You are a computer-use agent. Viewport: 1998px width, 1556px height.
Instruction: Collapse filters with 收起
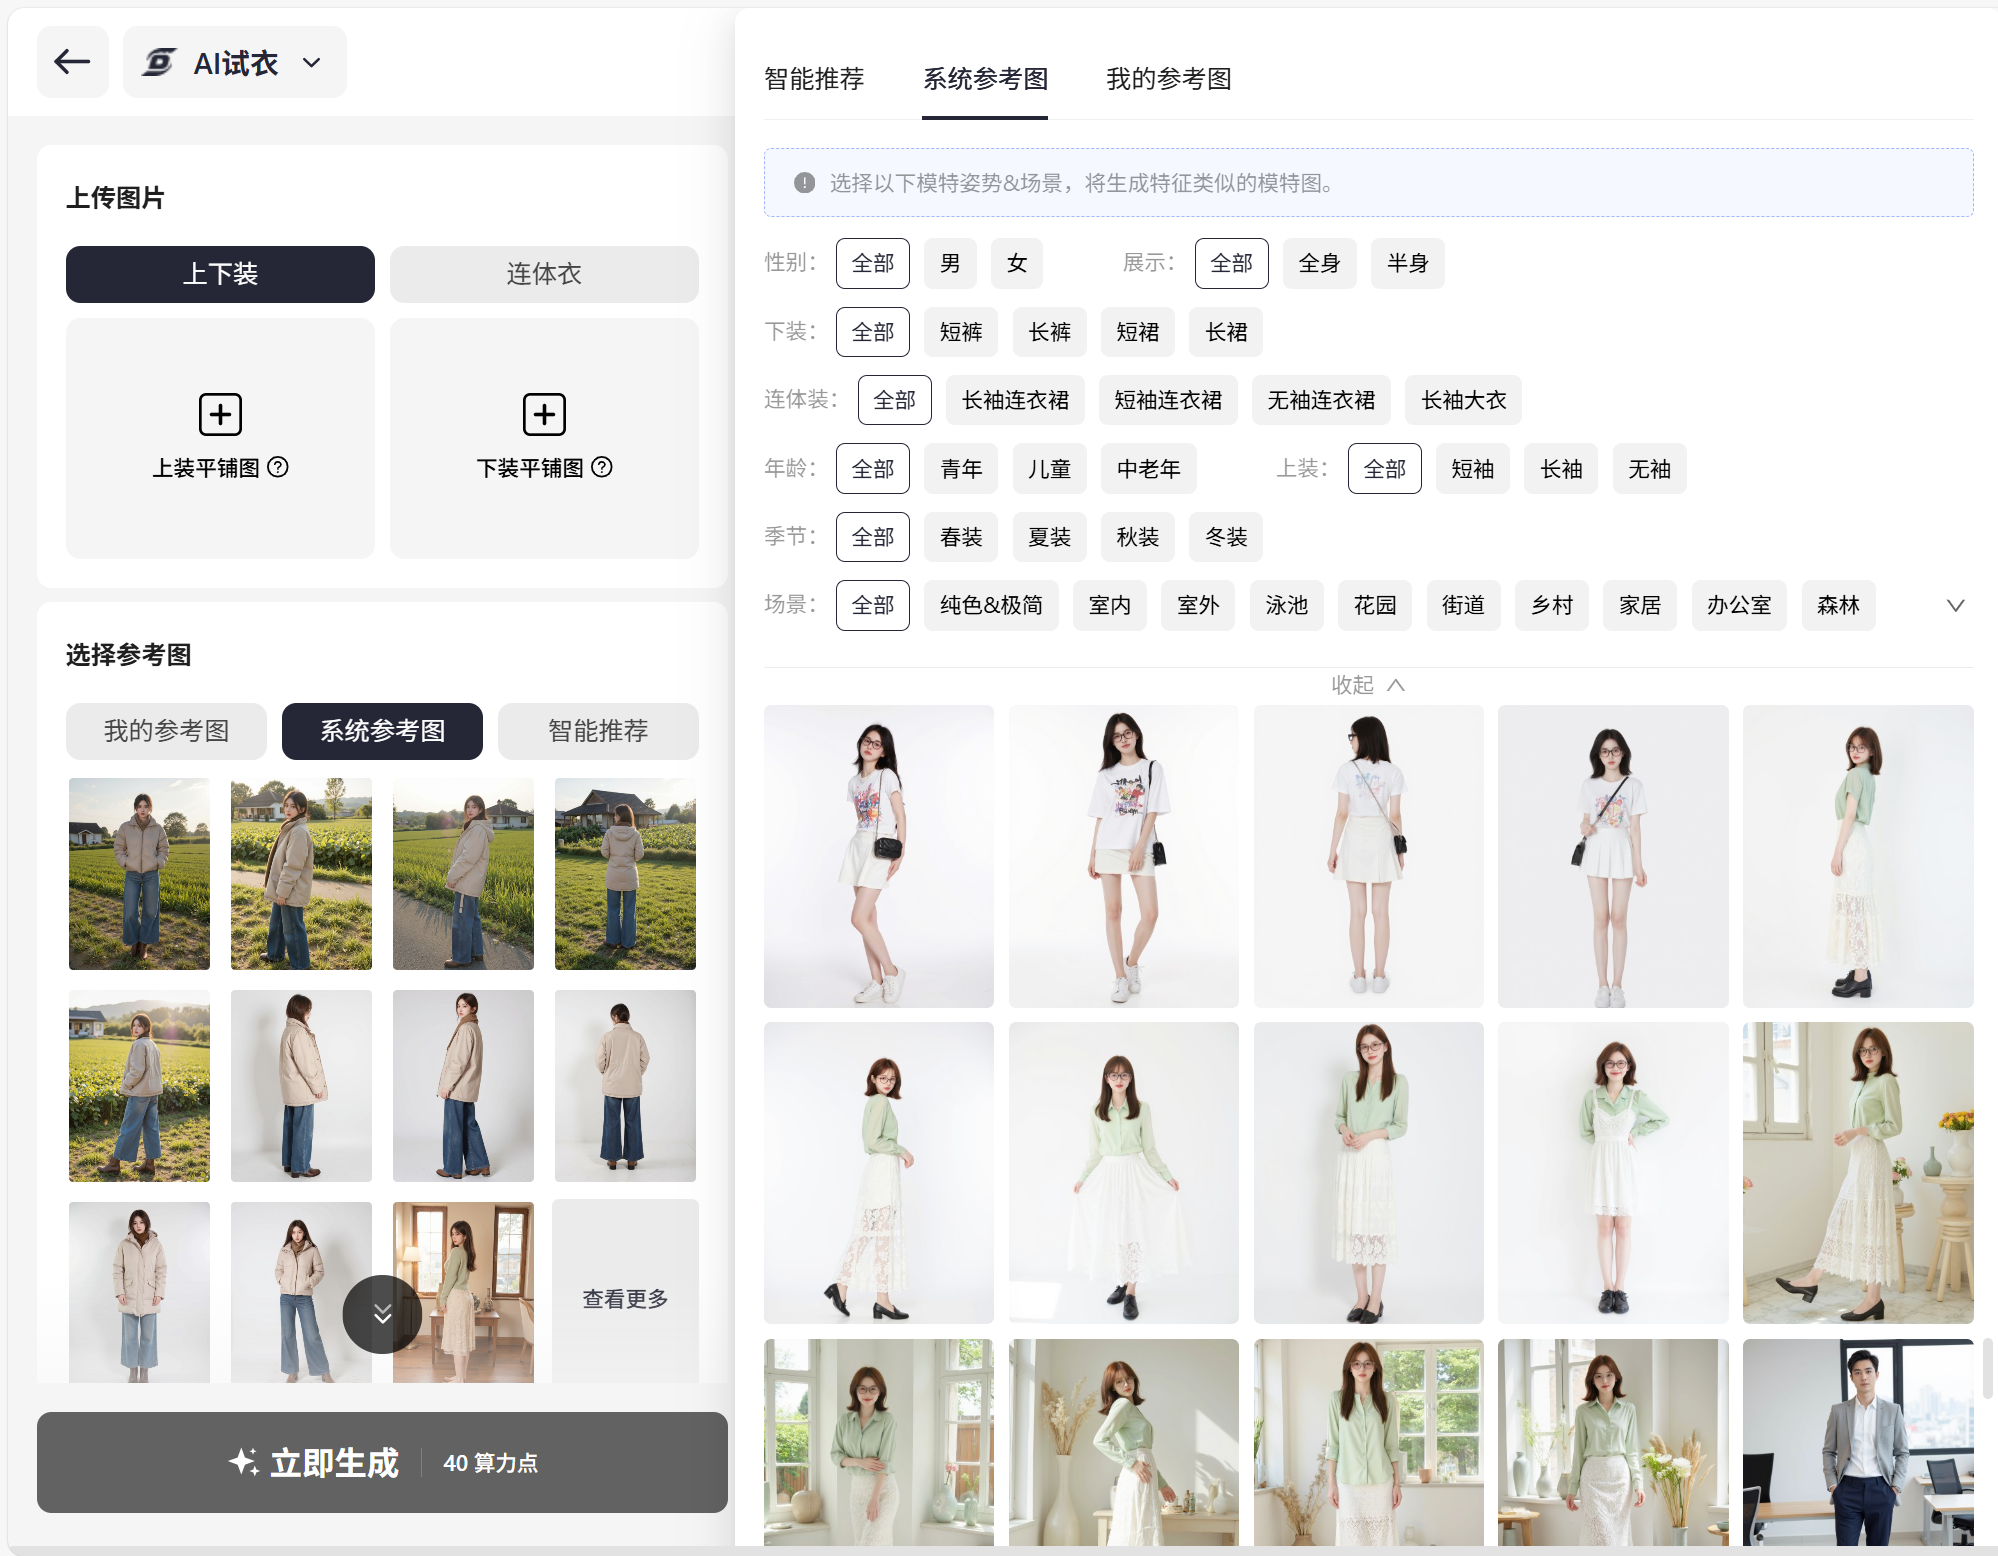(x=1367, y=685)
